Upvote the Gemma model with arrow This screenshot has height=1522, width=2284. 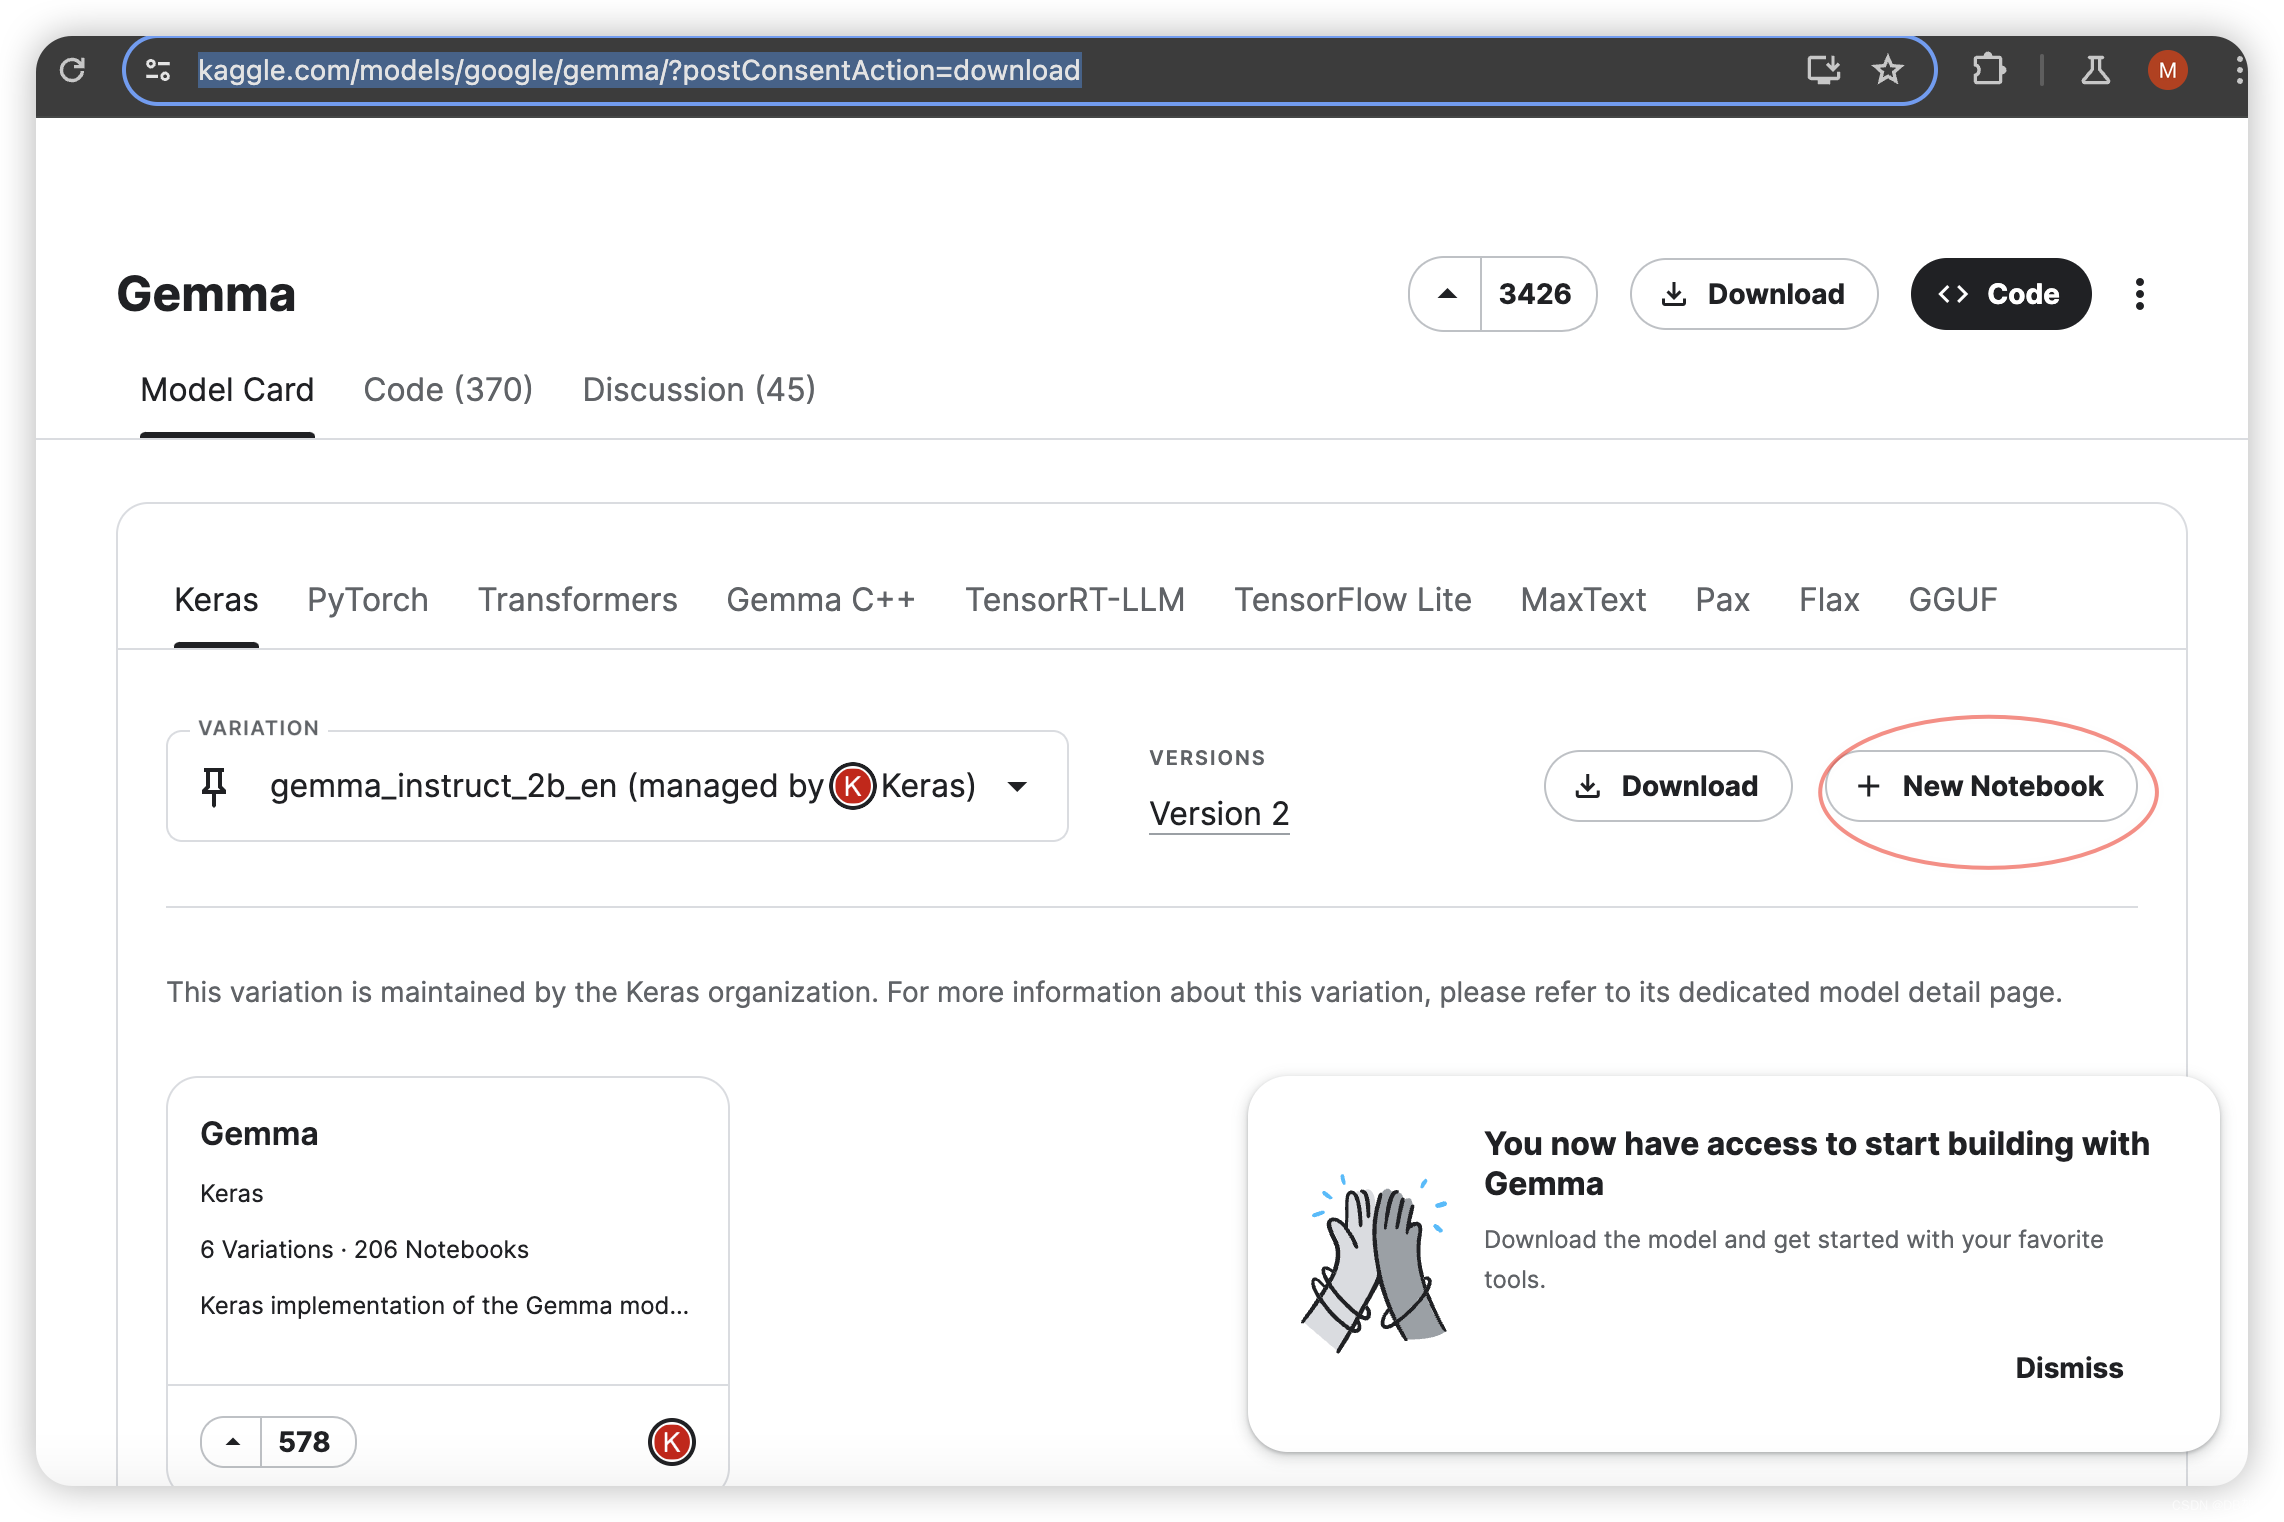coord(1446,294)
